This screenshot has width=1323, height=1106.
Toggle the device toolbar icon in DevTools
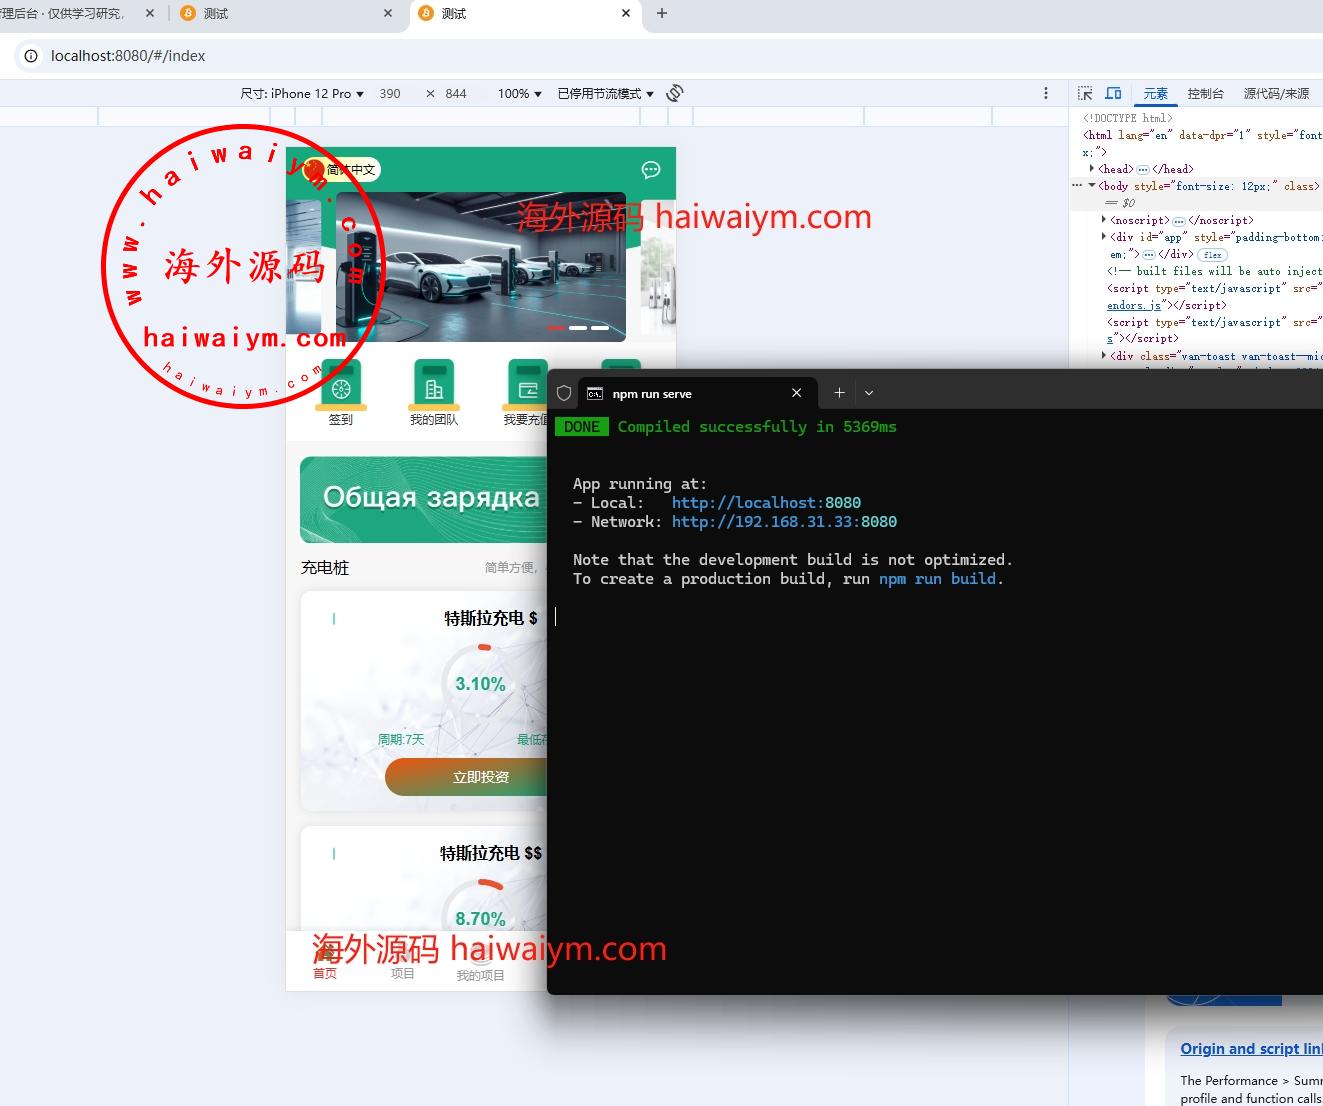pyautogui.click(x=1113, y=93)
